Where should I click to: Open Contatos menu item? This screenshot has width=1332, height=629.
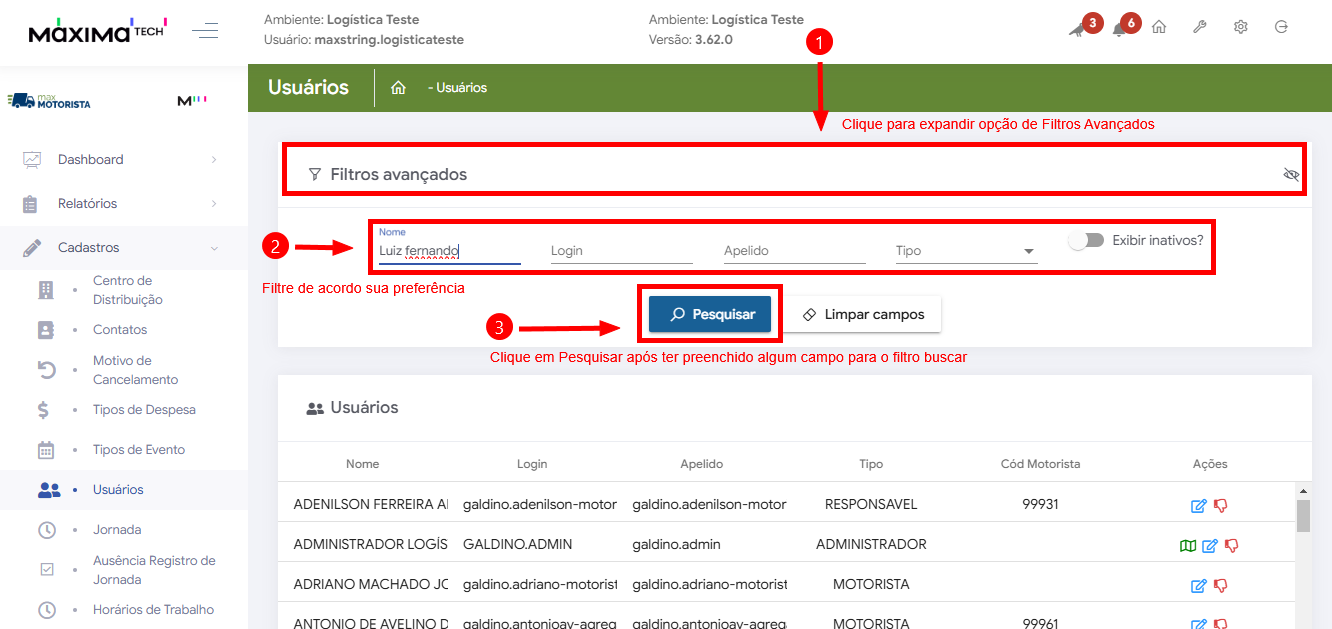click(120, 330)
